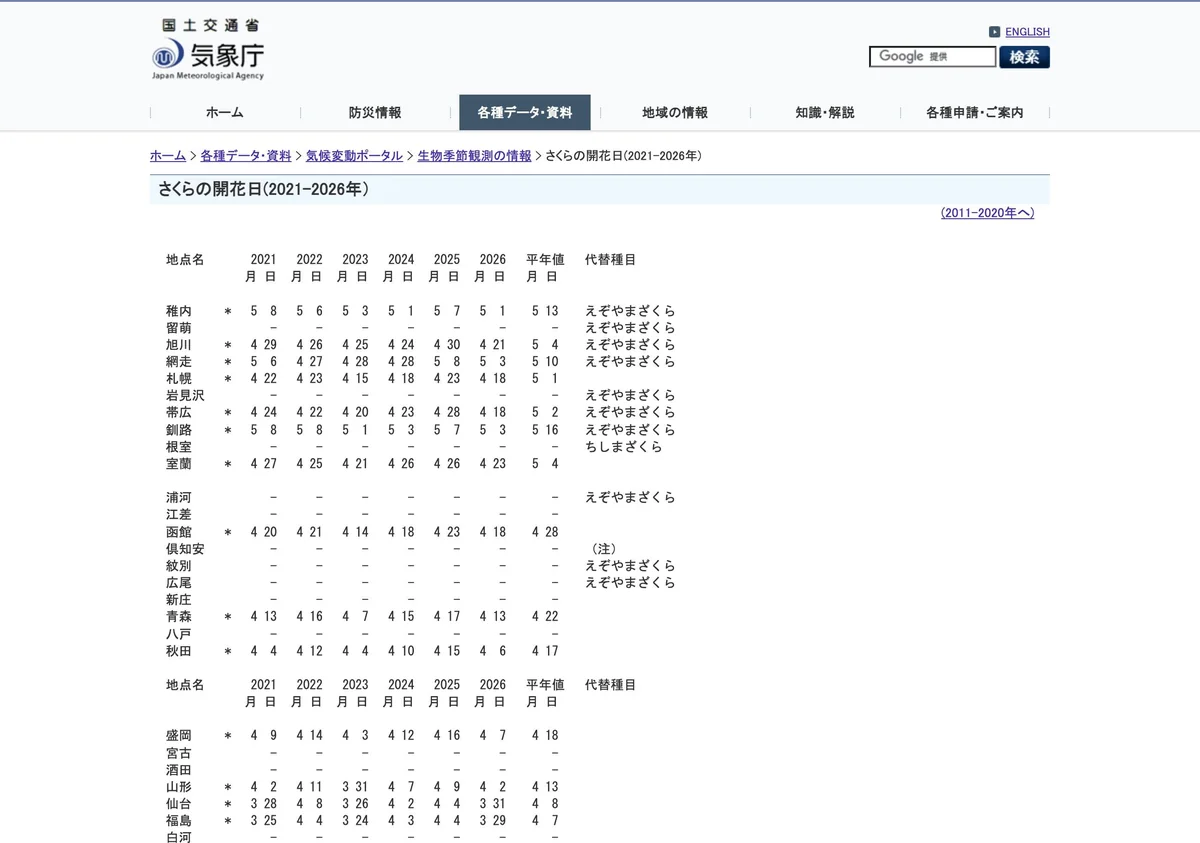This screenshot has height=843, width=1200.
Task: Click the 酒田 row label
Action: coord(179,770)
